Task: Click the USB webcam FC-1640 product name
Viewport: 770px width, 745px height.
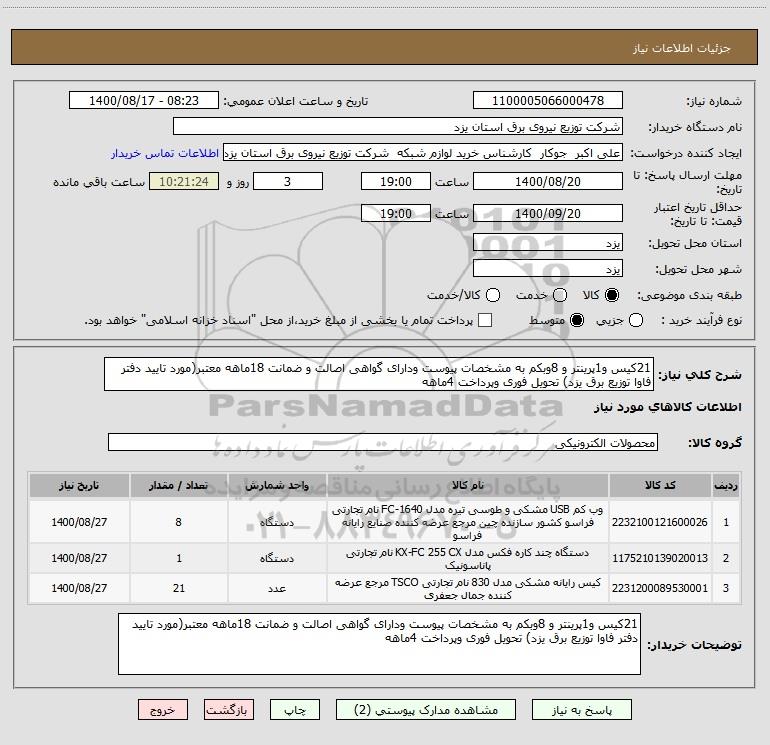Action: [x=468, y=522]
